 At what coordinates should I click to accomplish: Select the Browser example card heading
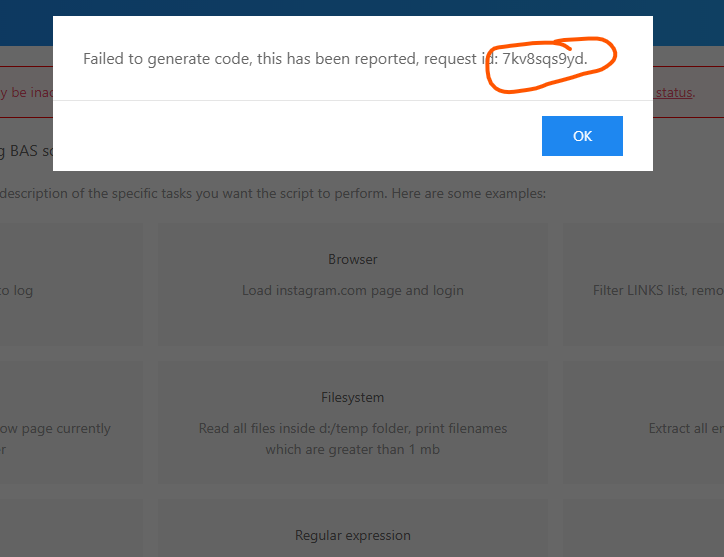352,259
